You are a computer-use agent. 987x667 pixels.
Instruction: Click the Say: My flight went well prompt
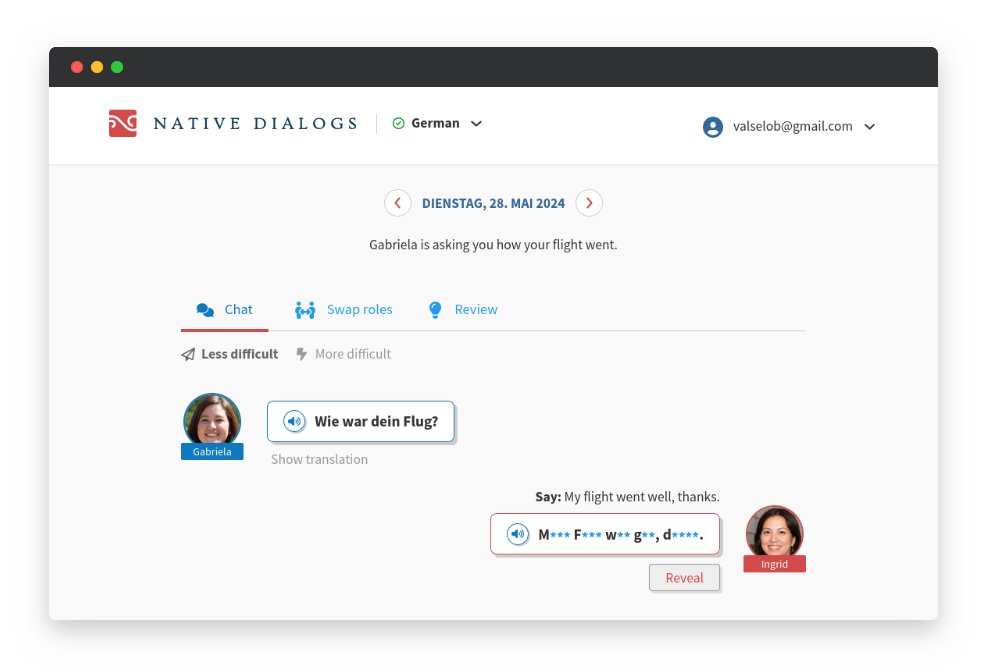(x=628, y=497)
